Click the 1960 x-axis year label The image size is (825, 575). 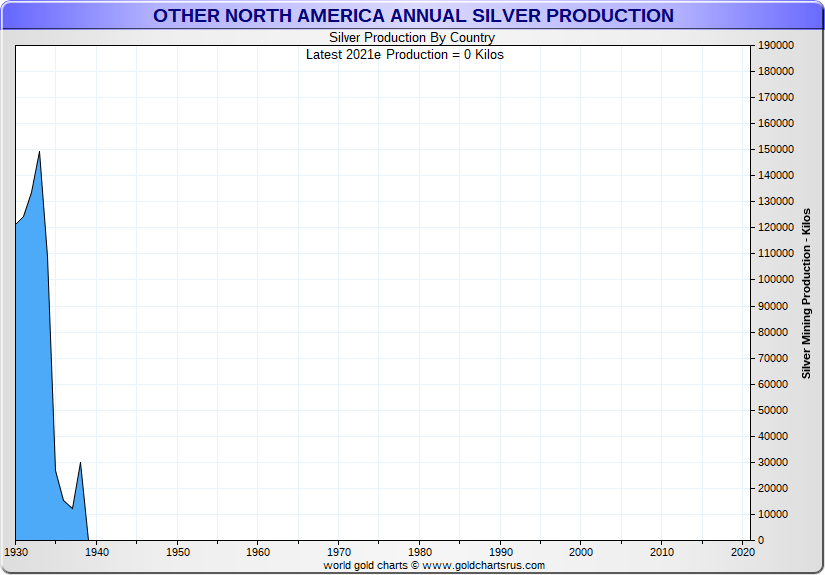pyautogui.click(x=258, y=551)
